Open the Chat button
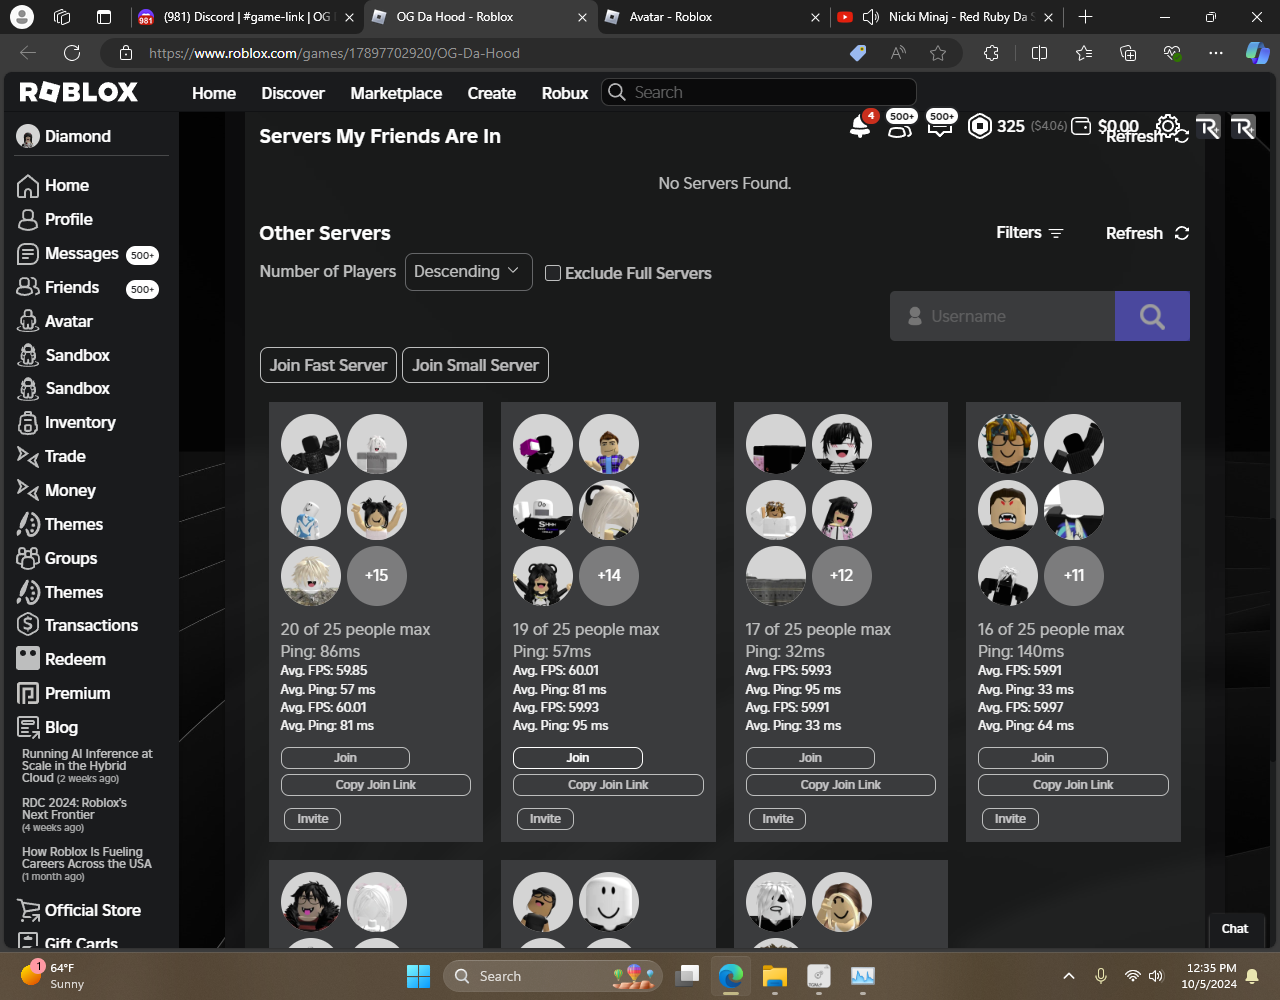 click(1235, 929)
